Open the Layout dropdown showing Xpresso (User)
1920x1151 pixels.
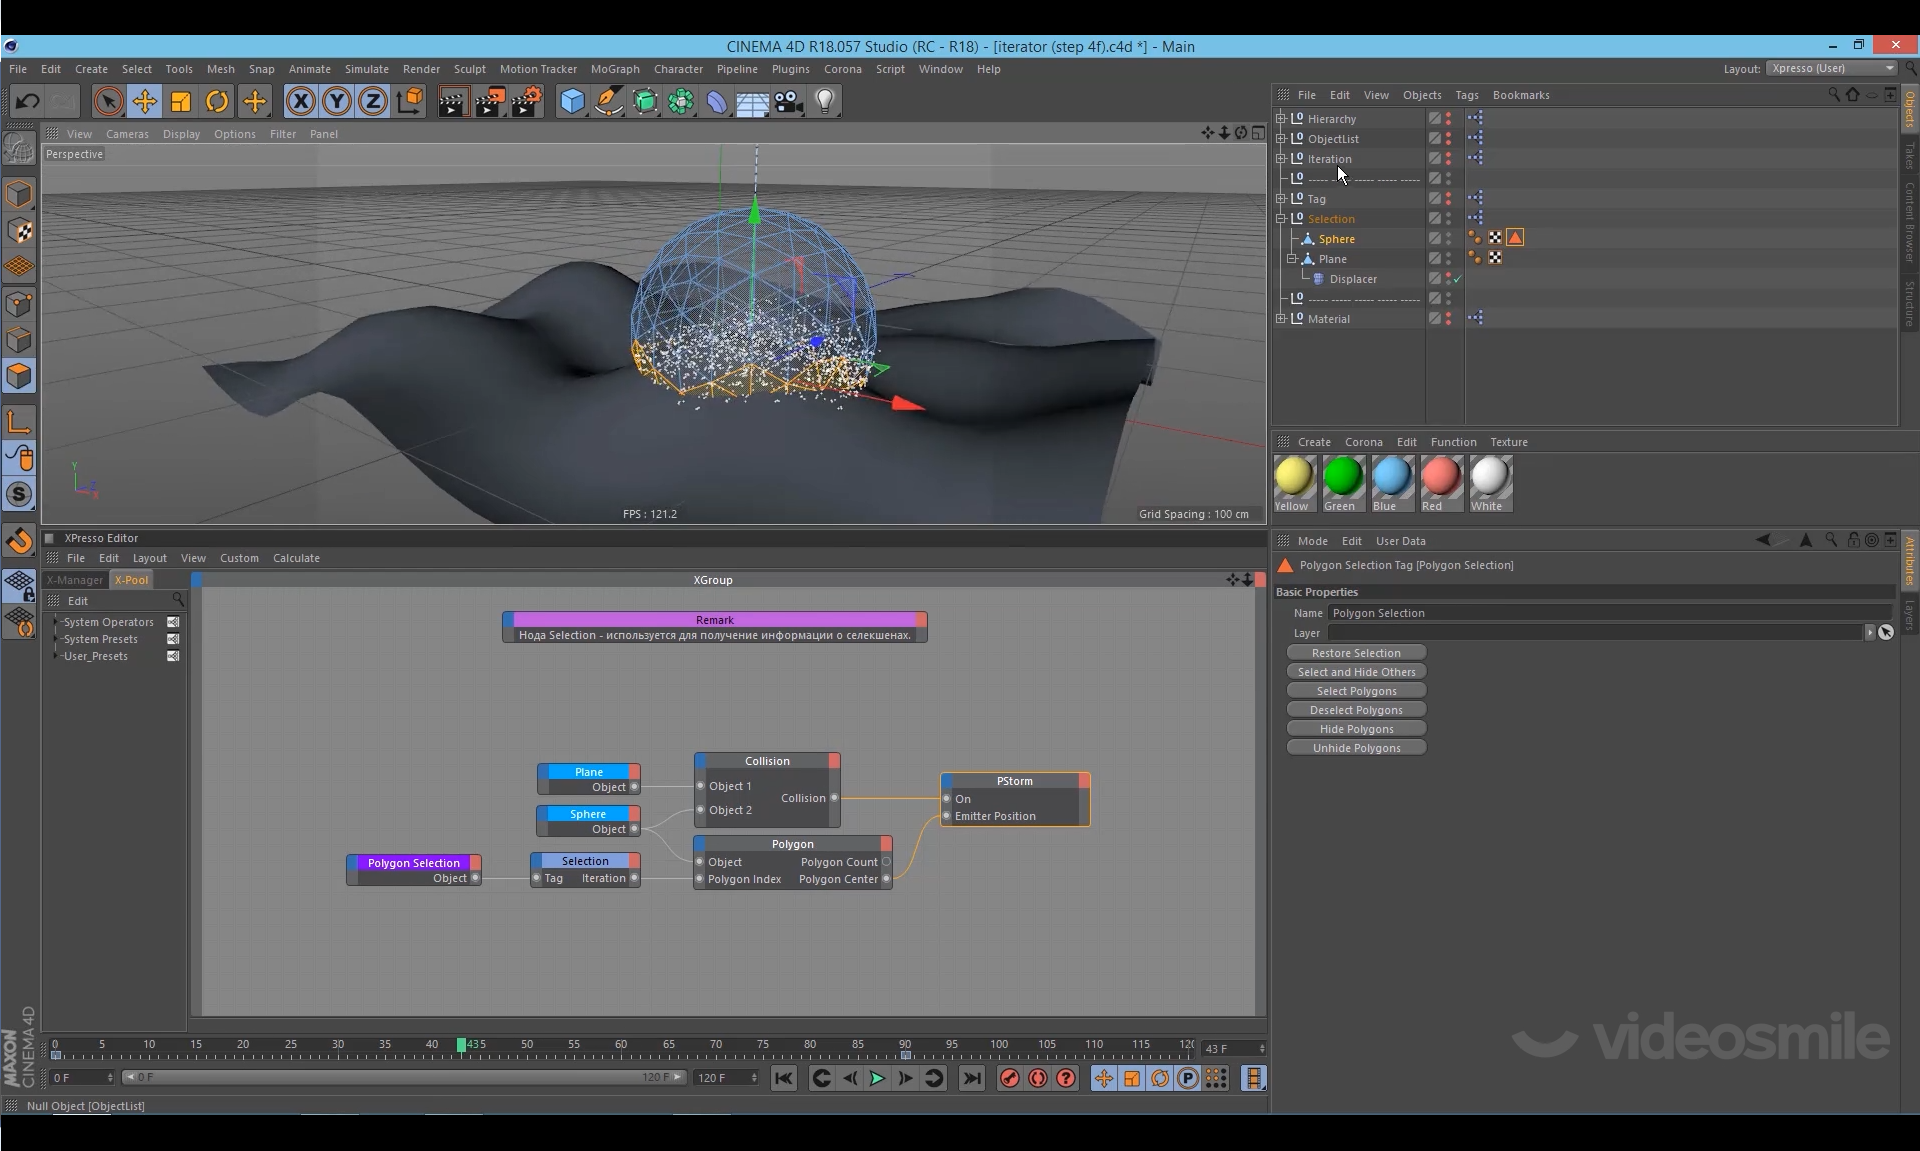[x=1832, y=68]
